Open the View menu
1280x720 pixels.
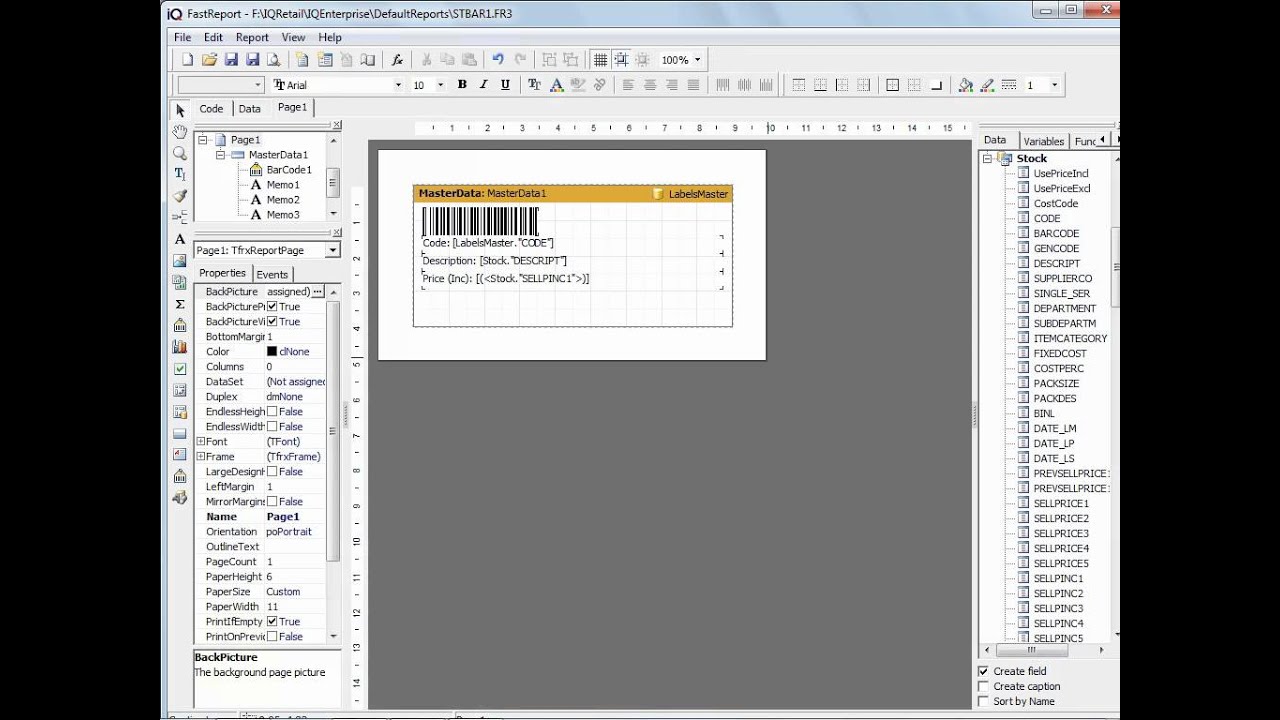click(293, 37)
